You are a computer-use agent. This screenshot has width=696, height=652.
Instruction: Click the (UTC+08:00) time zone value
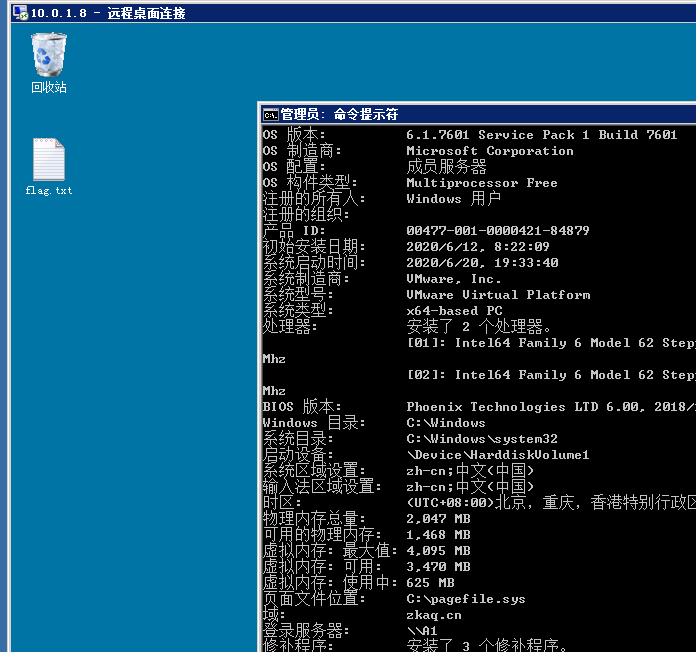pos(551,502)
